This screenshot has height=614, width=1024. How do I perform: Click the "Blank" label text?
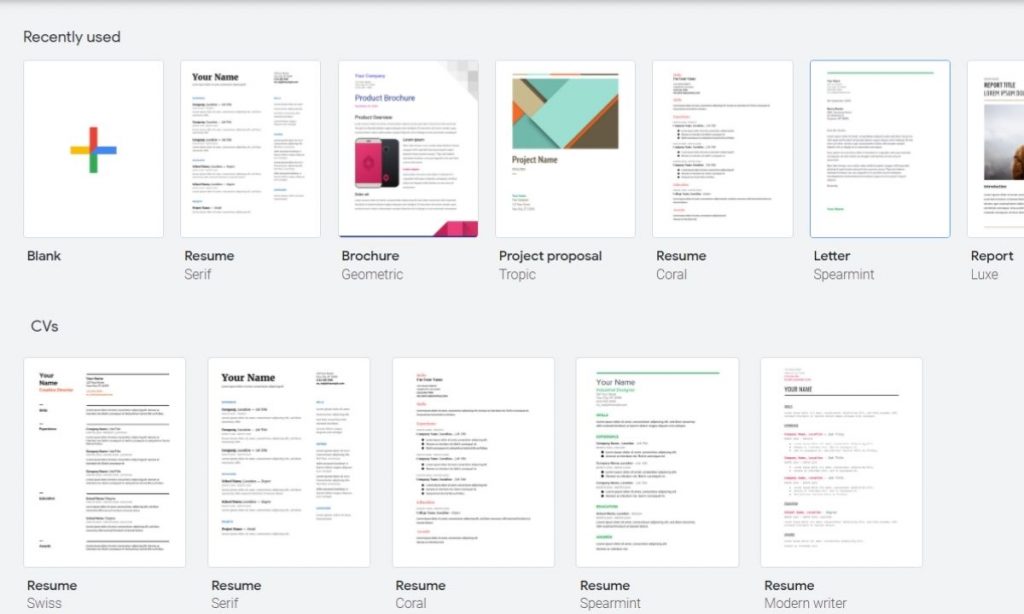pos(44,256)
